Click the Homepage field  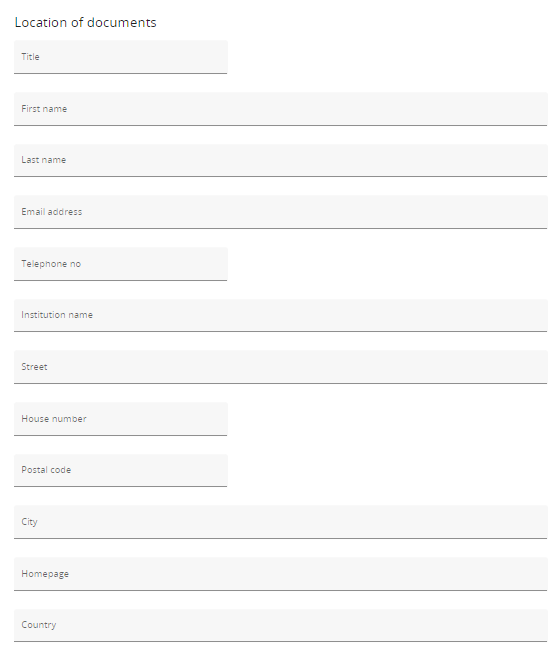[x=281, y=574]
